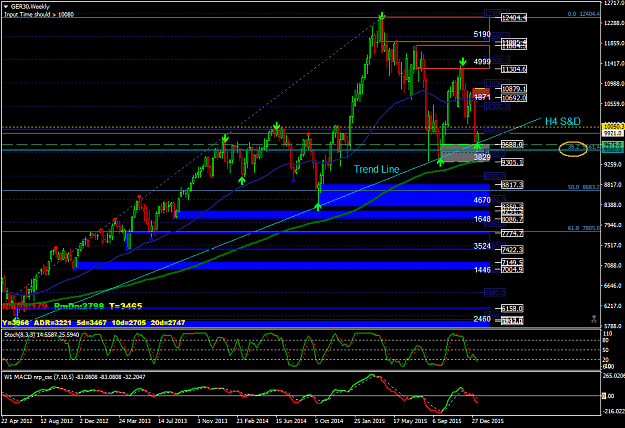Select the H4 S&D label
The width and height of the screenshot is (625, 428).
tap(562, 122)
